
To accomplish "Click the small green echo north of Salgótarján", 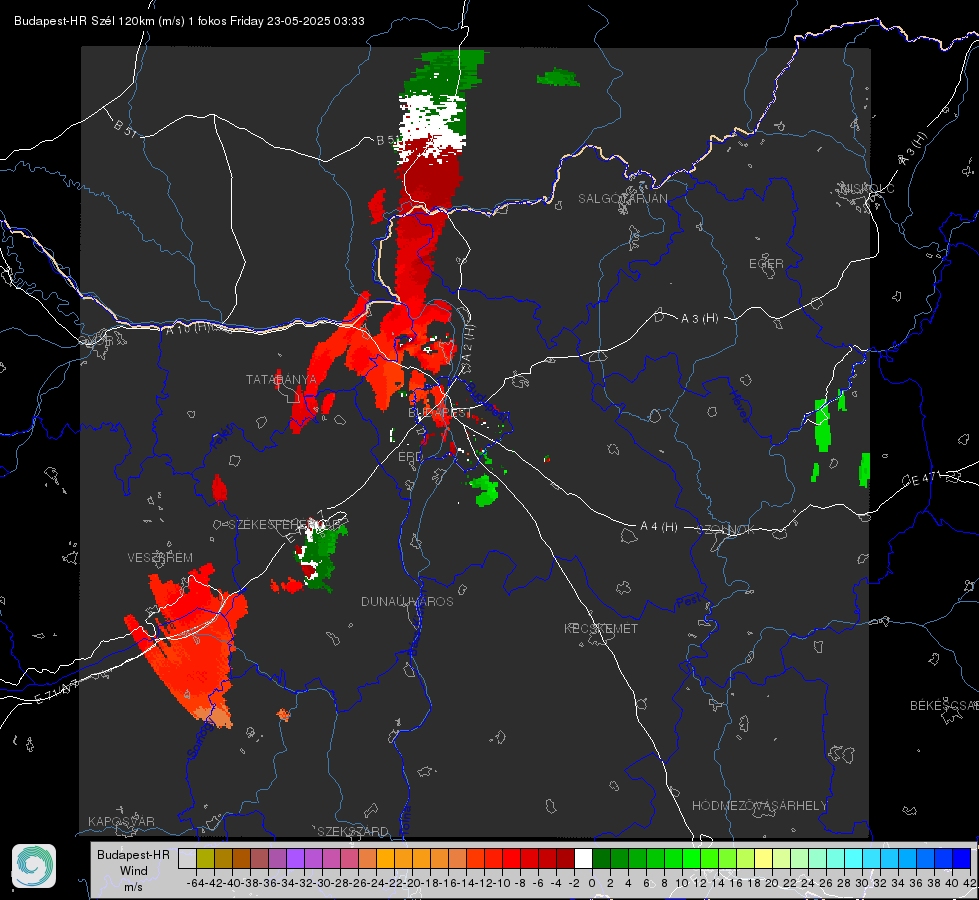I will [x=558, y=78].
